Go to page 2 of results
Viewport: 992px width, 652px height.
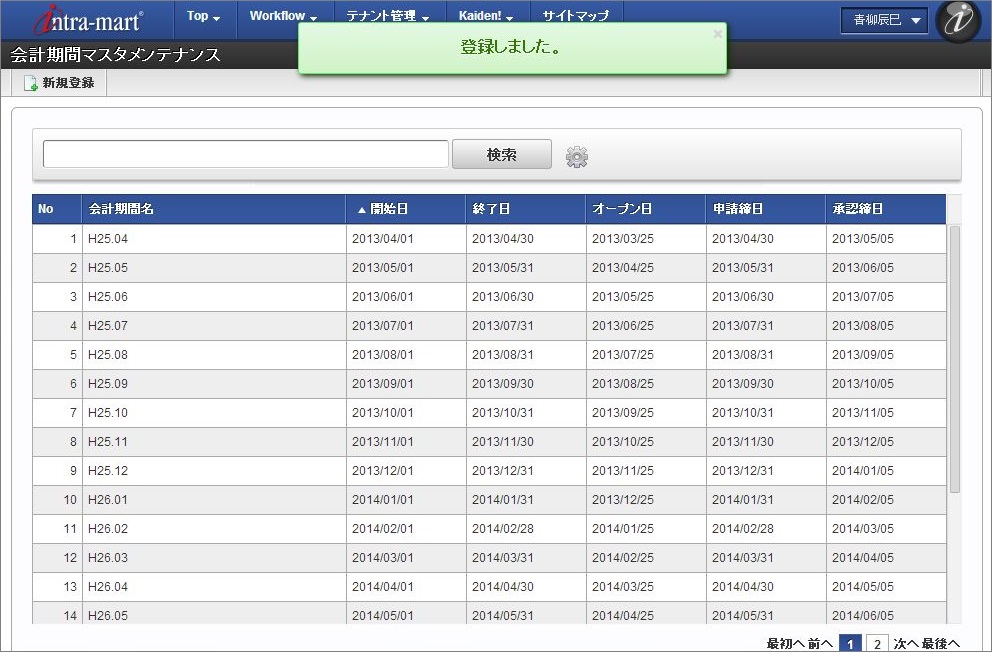(877, 643)
